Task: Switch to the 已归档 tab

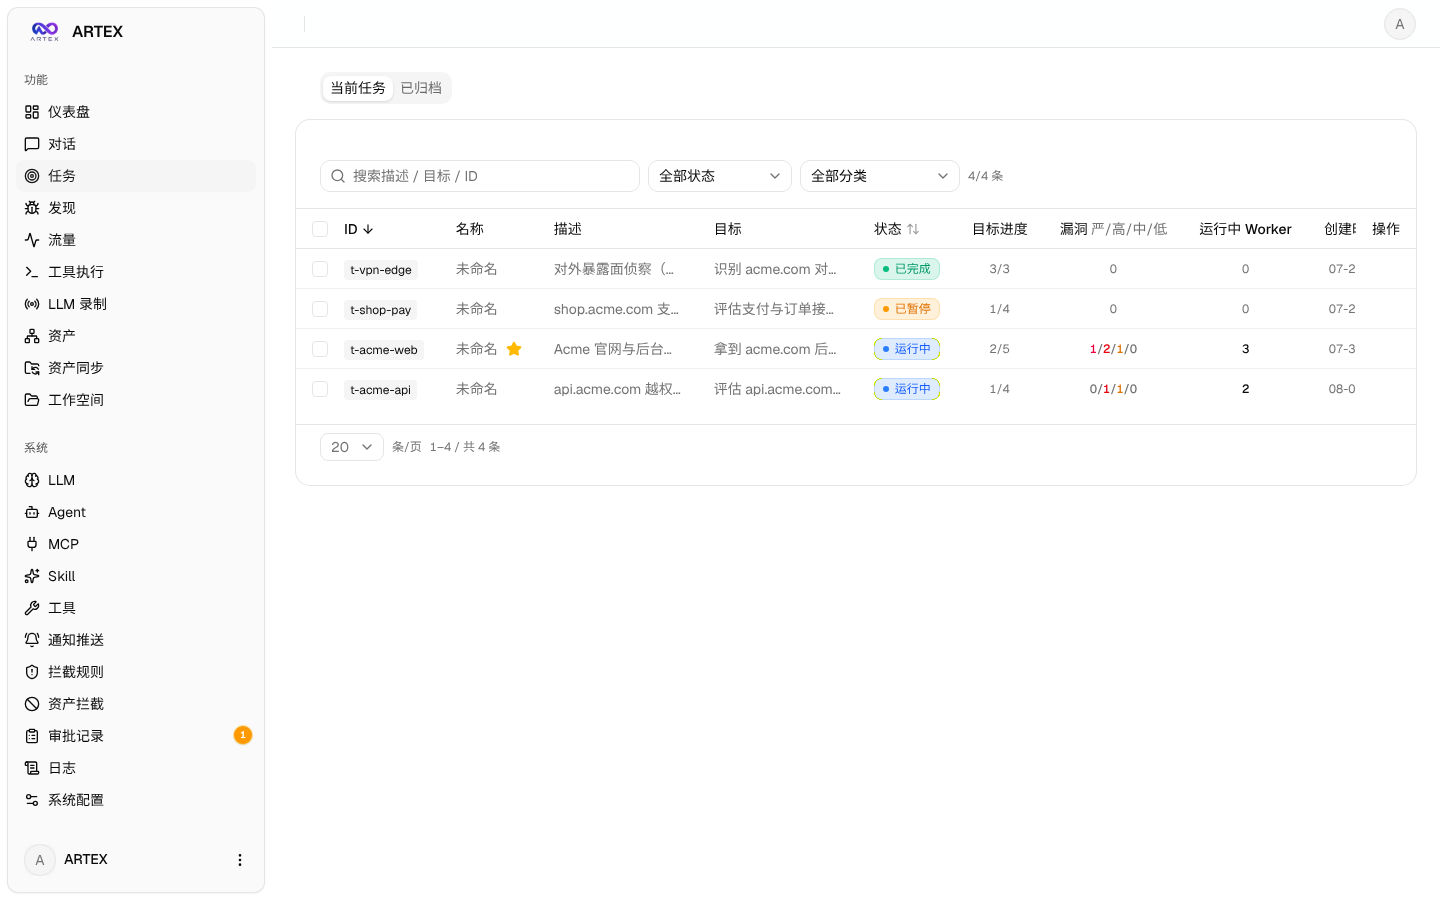Action: [421, 88]
